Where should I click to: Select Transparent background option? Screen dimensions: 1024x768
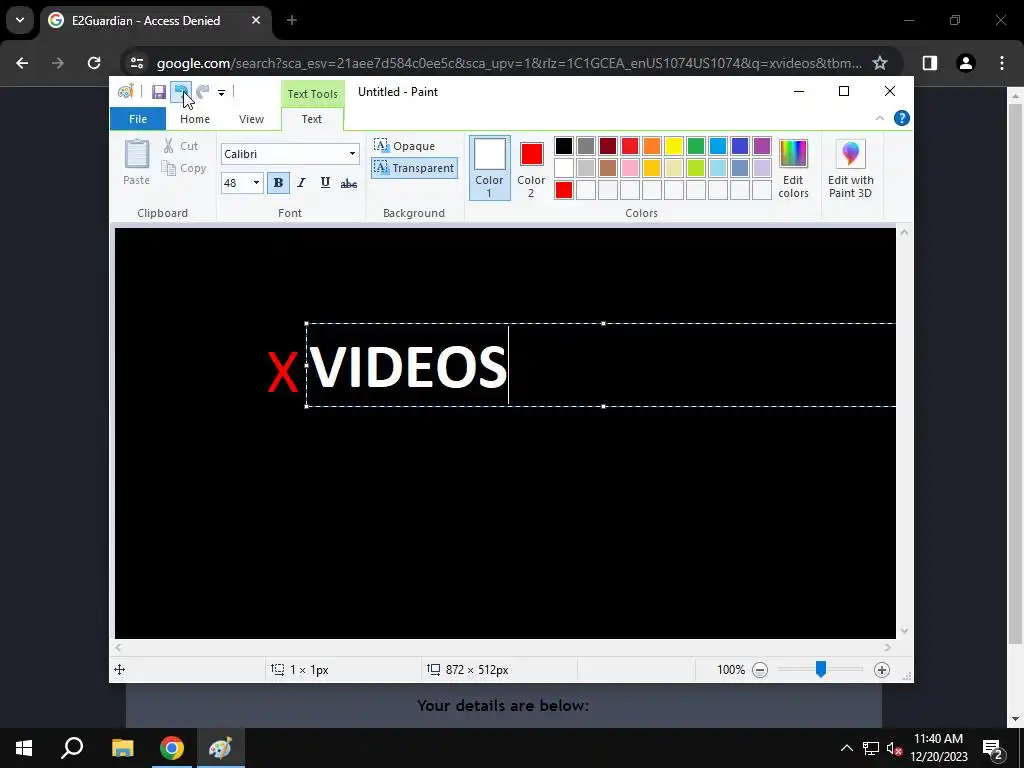click(414, 168)
